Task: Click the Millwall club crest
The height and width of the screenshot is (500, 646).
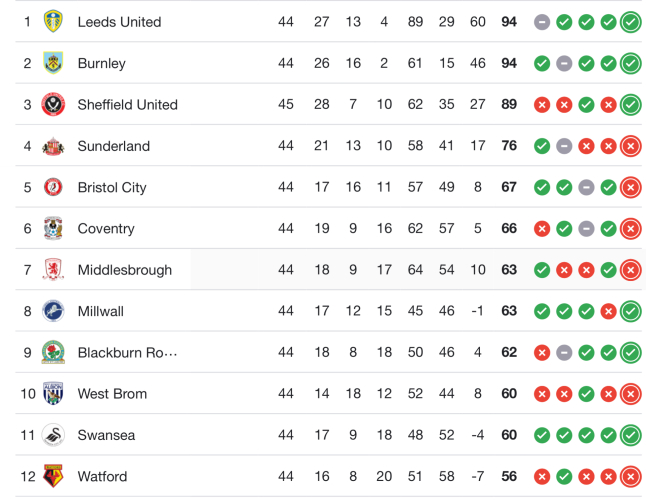Action: (x=53, y=311)
